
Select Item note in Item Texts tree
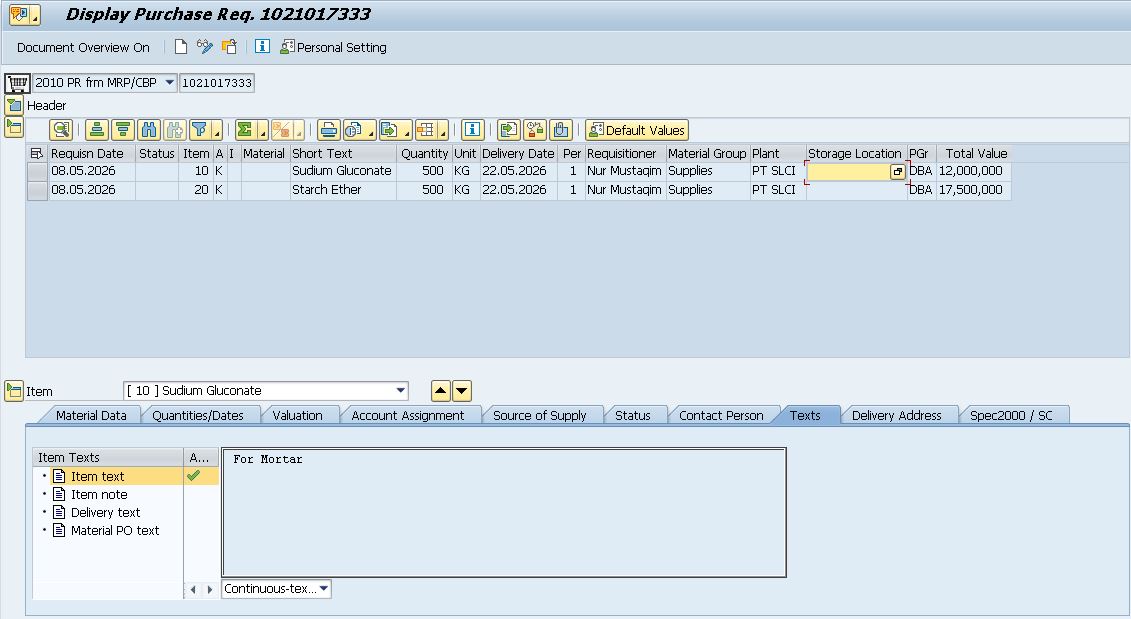click(x=99, y=494)
